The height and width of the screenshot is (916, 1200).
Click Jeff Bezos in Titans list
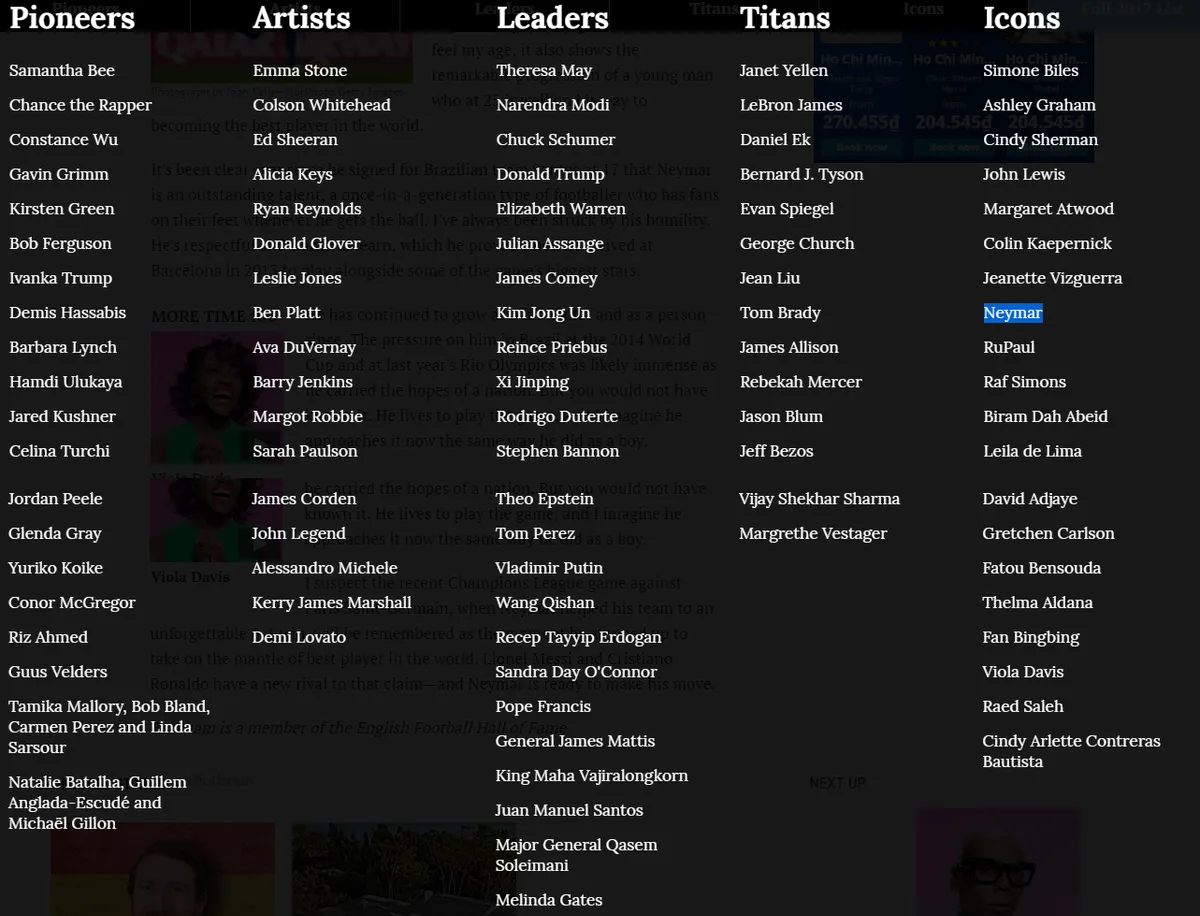[x=777, y=451]
